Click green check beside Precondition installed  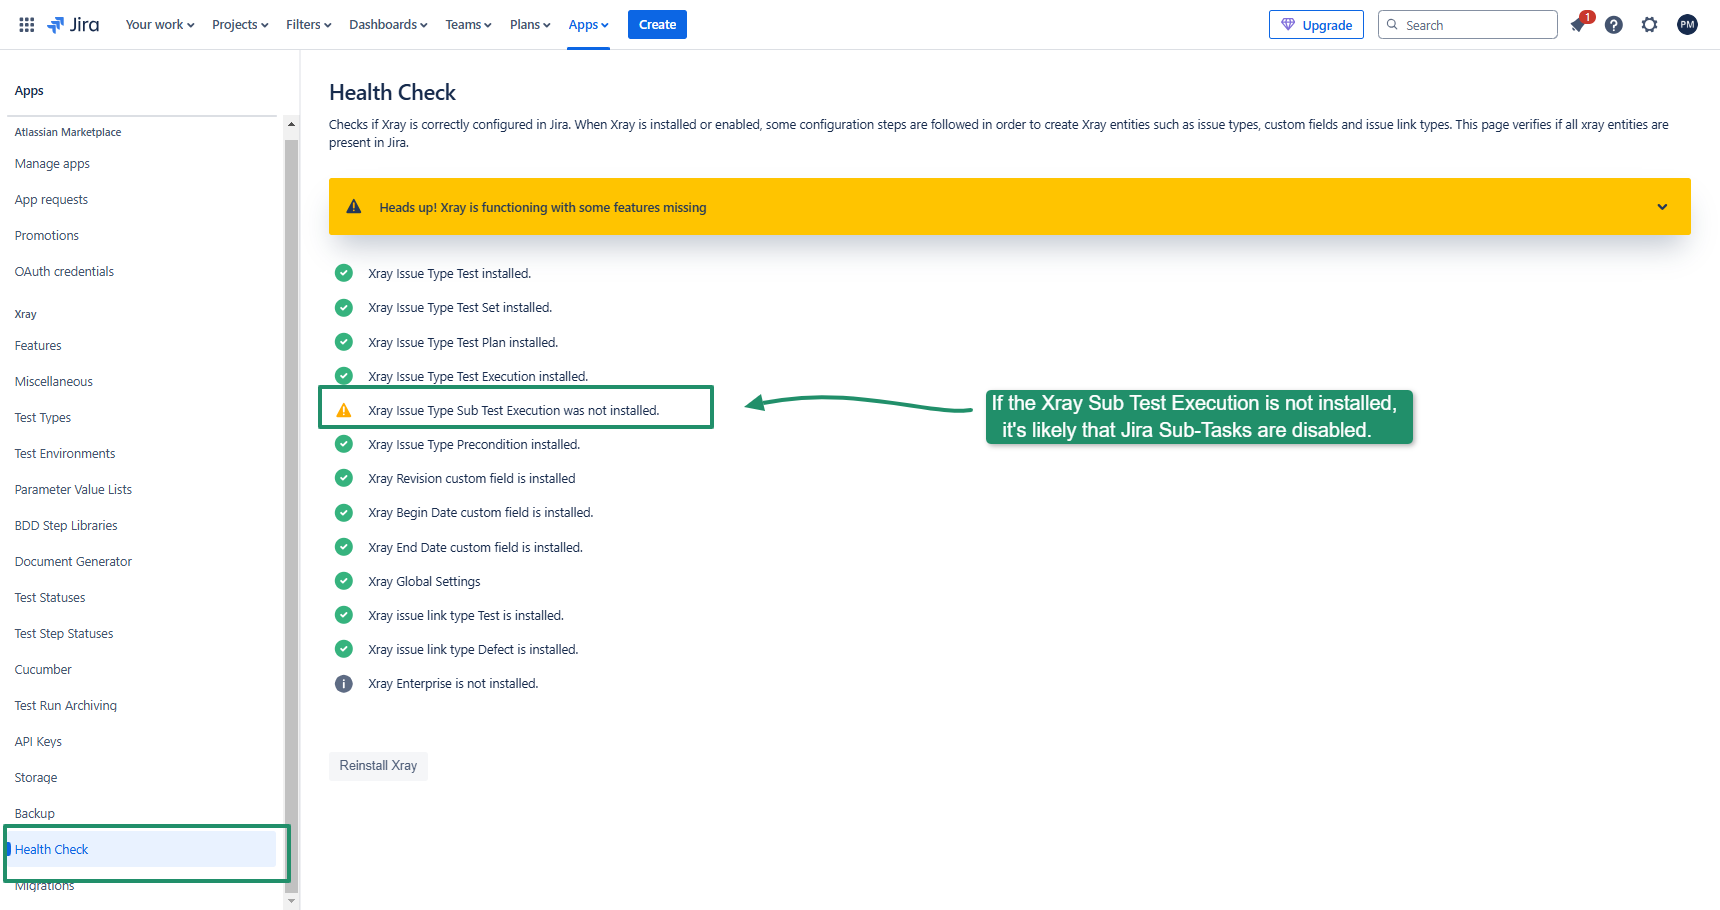click(344, 444)
